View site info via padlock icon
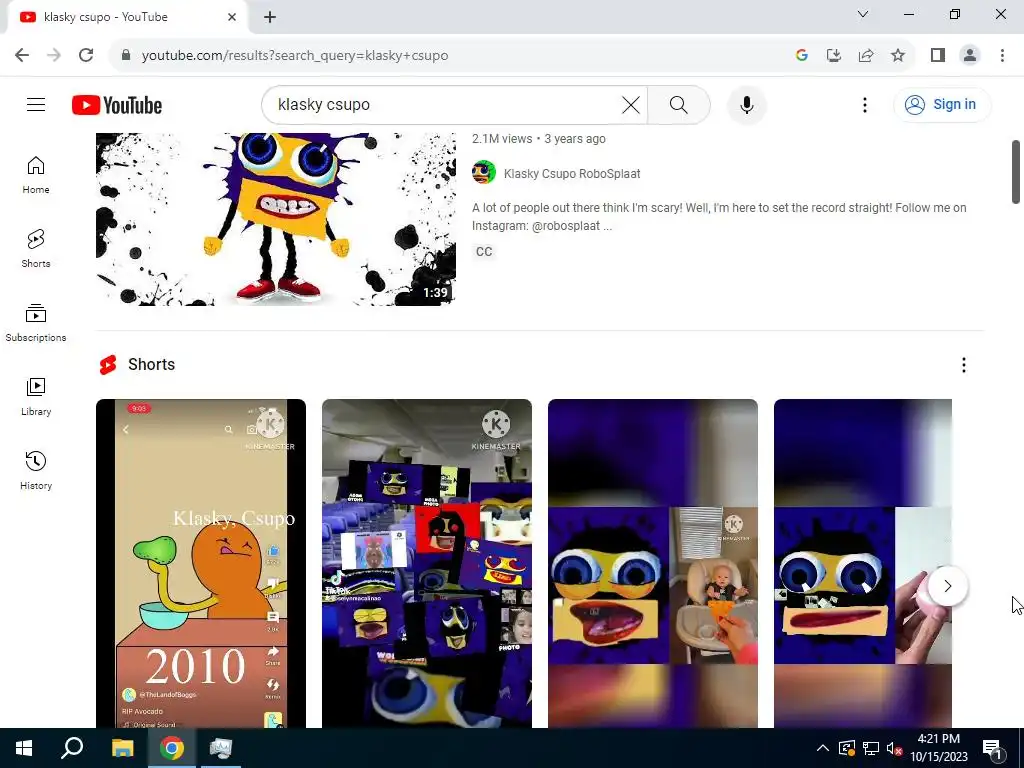Screen dimensions: 1024x768 click(126, 56)
